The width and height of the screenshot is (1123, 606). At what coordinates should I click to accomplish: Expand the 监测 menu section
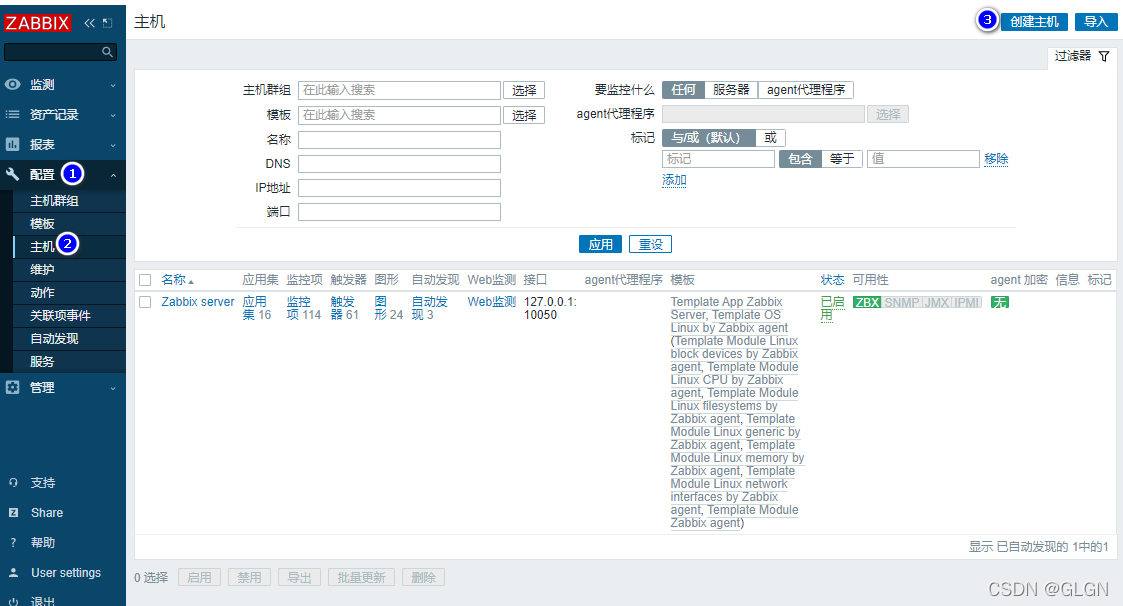click(x=113, y=85)
